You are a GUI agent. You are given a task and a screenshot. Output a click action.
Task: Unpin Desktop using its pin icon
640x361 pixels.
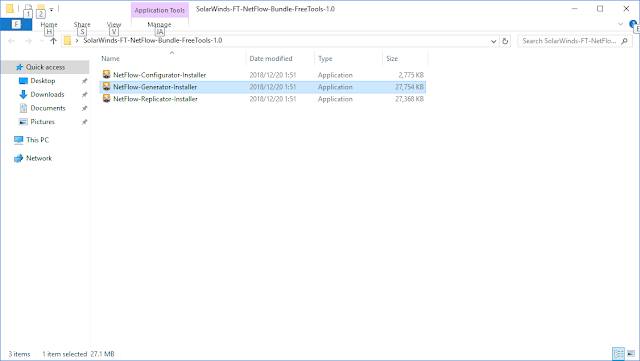point(84,81)
